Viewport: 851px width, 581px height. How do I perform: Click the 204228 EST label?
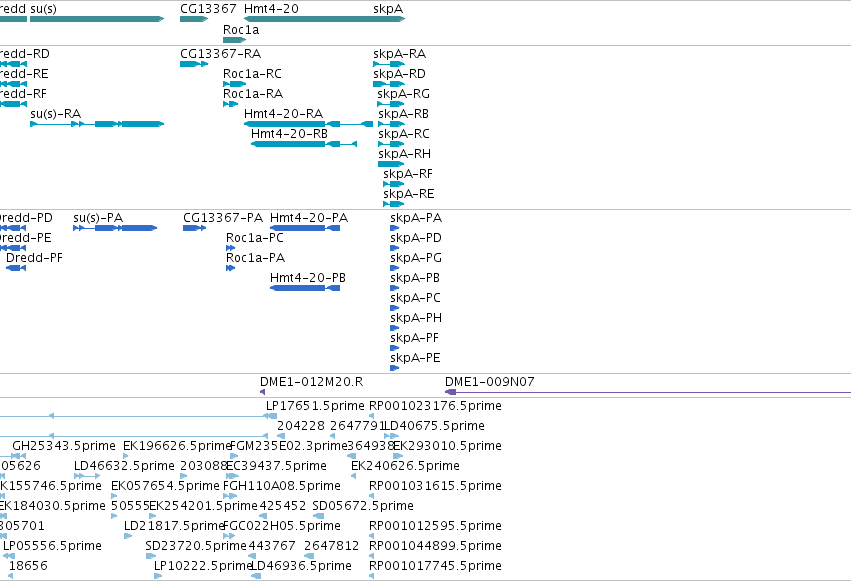point(301,426)
